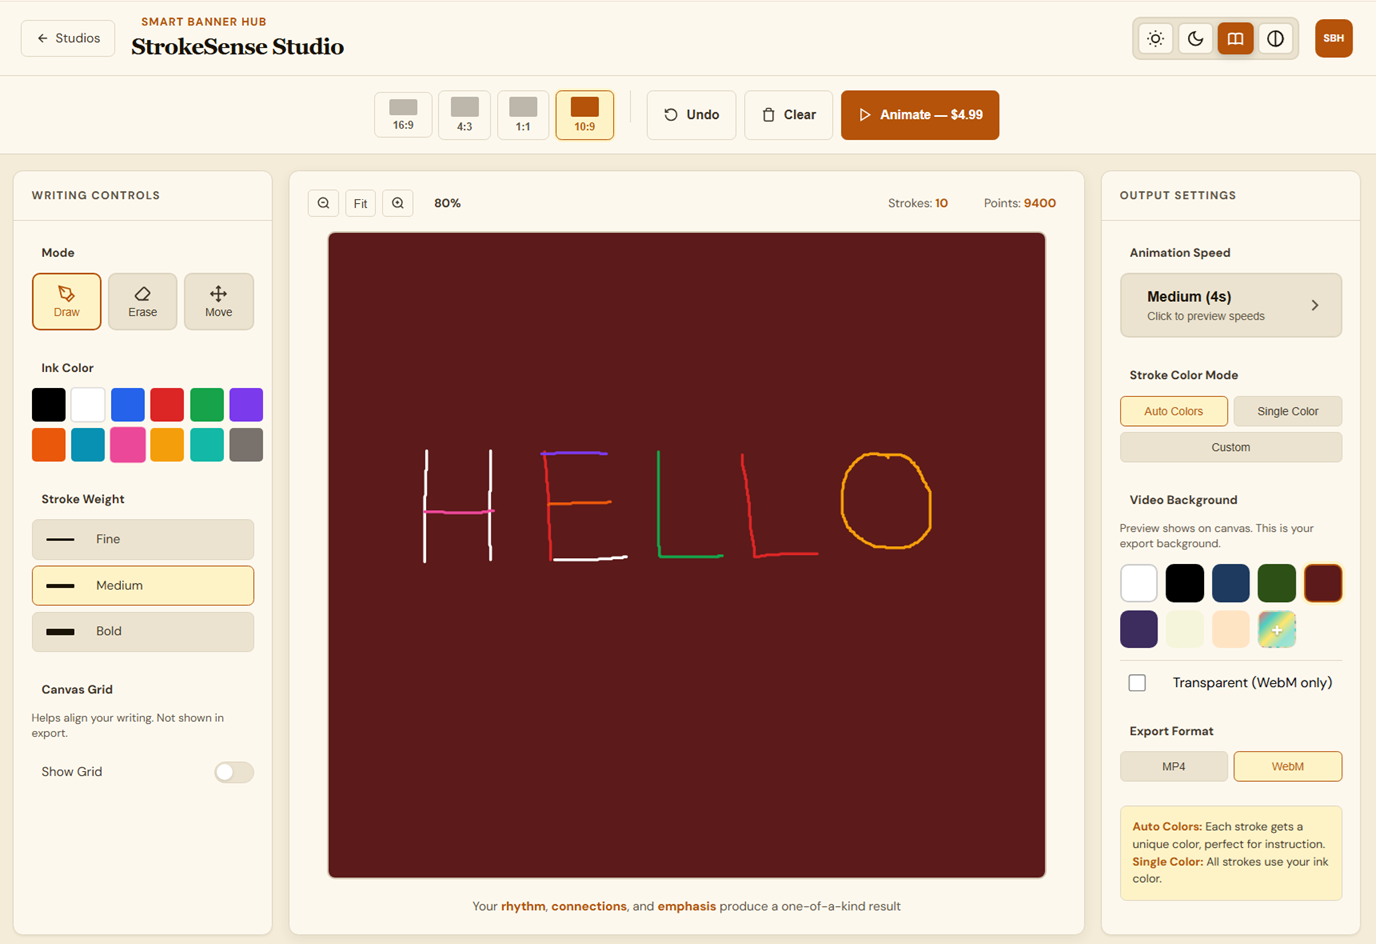
Task: Pick the pink ink color swatch
Action: (x=128, y=445)
